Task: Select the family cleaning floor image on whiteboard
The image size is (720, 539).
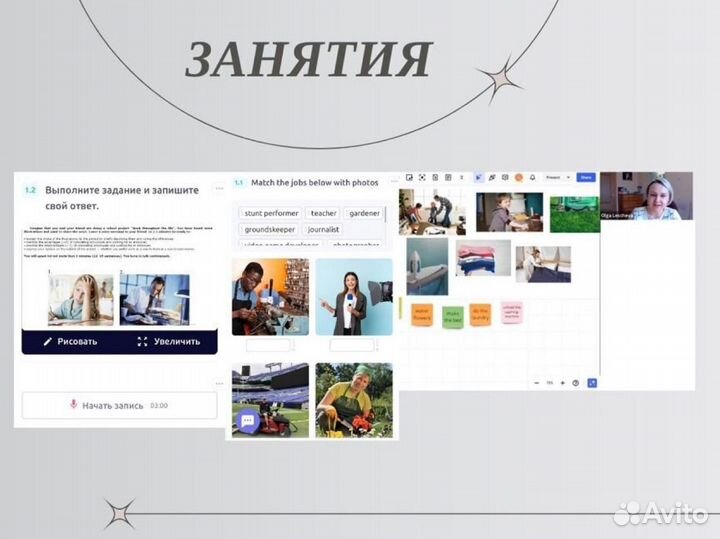Action: click(433, 212)
